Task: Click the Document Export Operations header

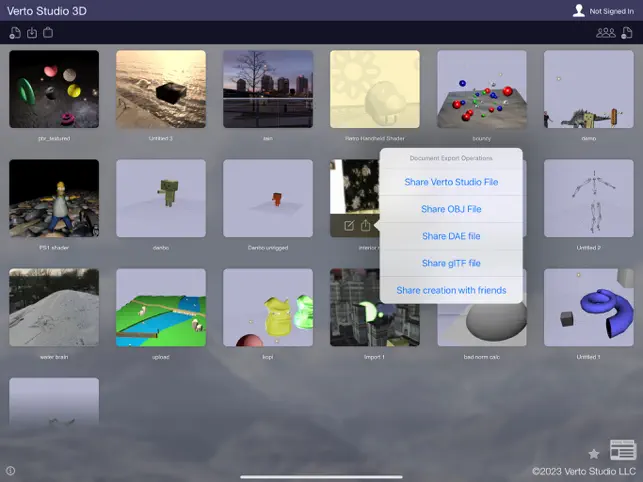Action: [451, 158]
